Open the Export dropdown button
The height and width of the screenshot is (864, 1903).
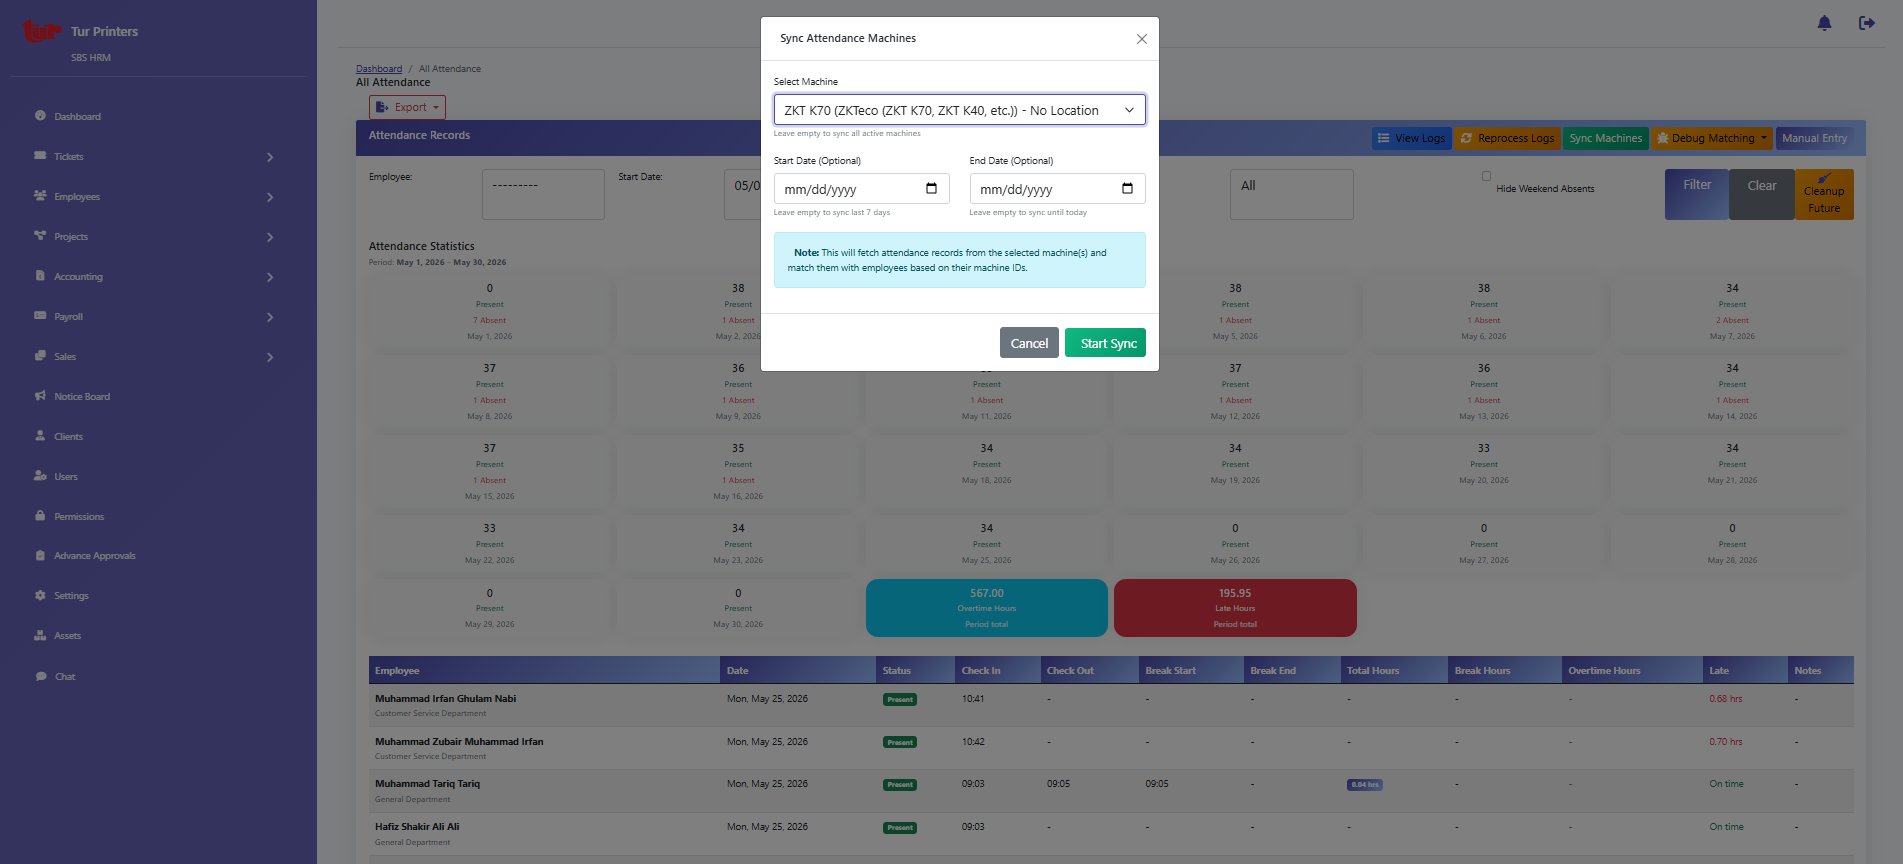(407, 107)
